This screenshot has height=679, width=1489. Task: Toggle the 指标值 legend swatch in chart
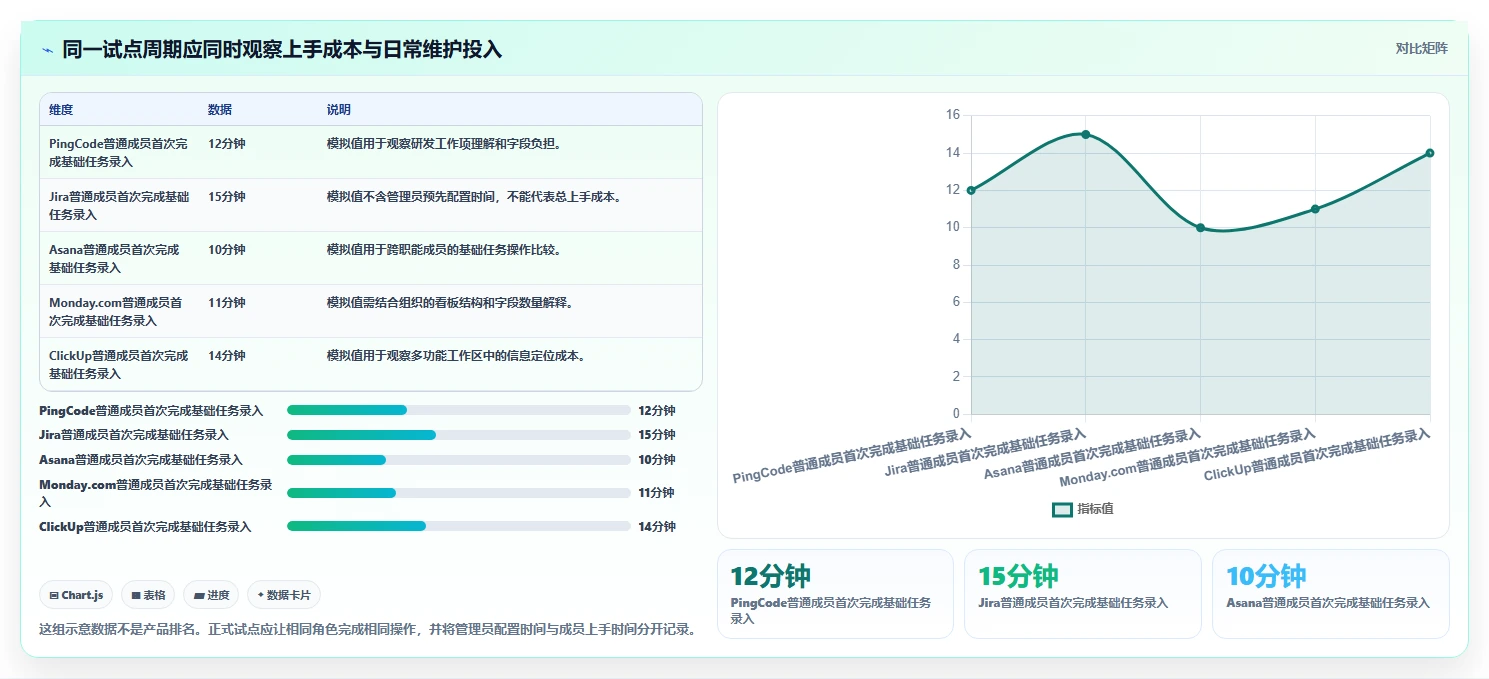(1062, 509)
